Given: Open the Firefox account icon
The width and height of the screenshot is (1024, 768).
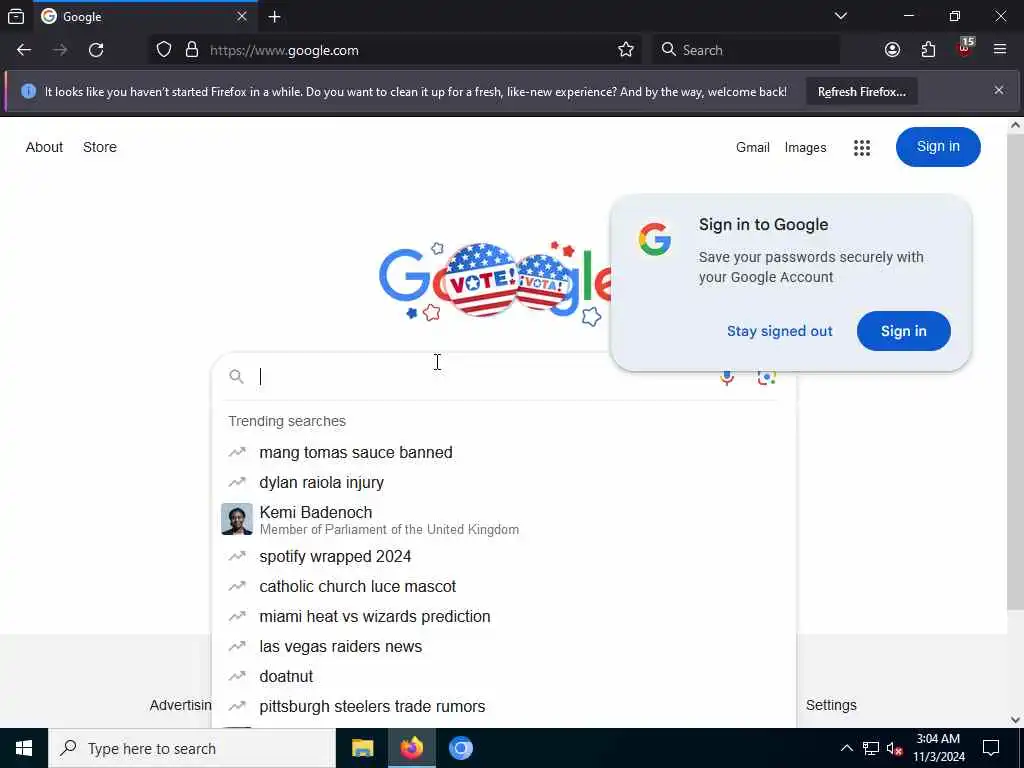Looking at the screenshot, I should pos(892,50).
